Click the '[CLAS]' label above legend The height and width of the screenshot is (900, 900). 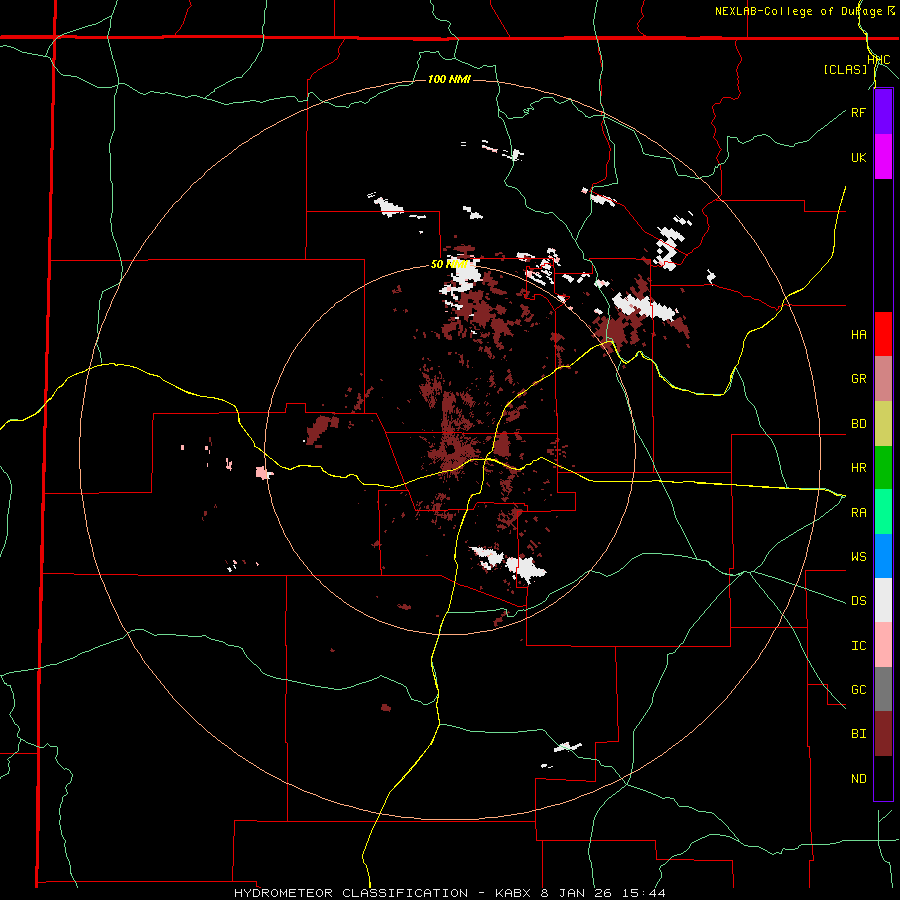[845, 69]
